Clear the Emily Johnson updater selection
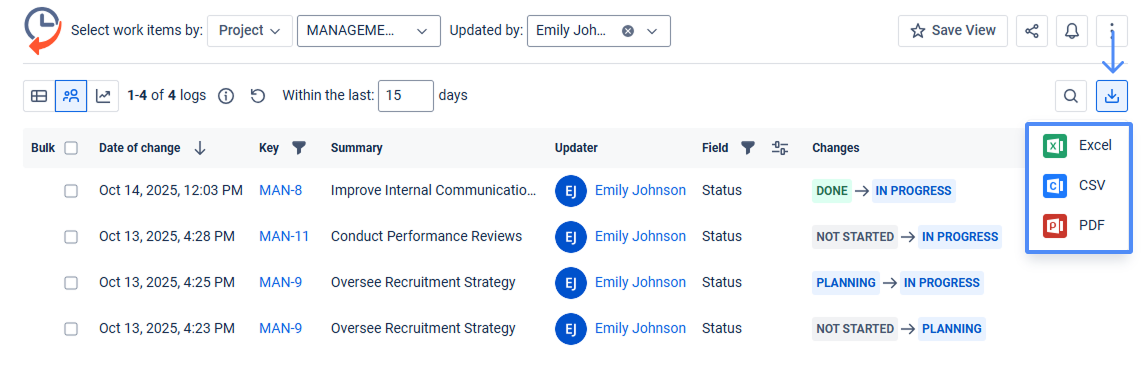This screenshot has width=1146, height=371. tap(628, 31)
